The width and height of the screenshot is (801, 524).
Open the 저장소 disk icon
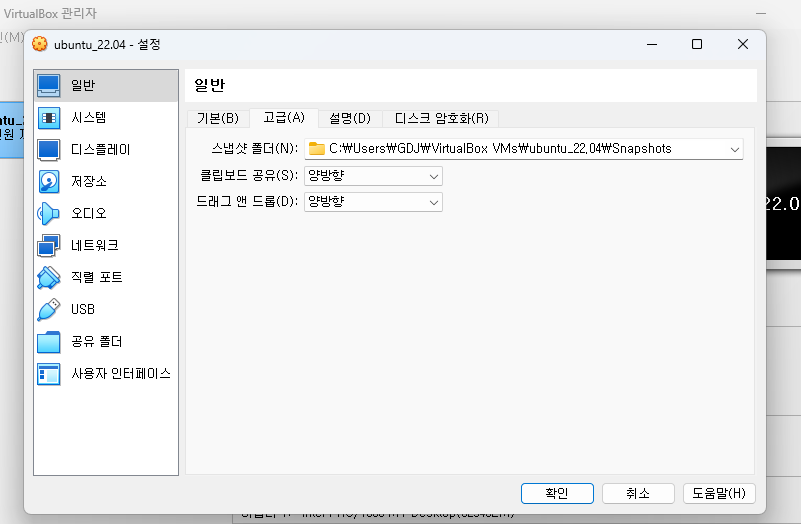coord(49,182)
